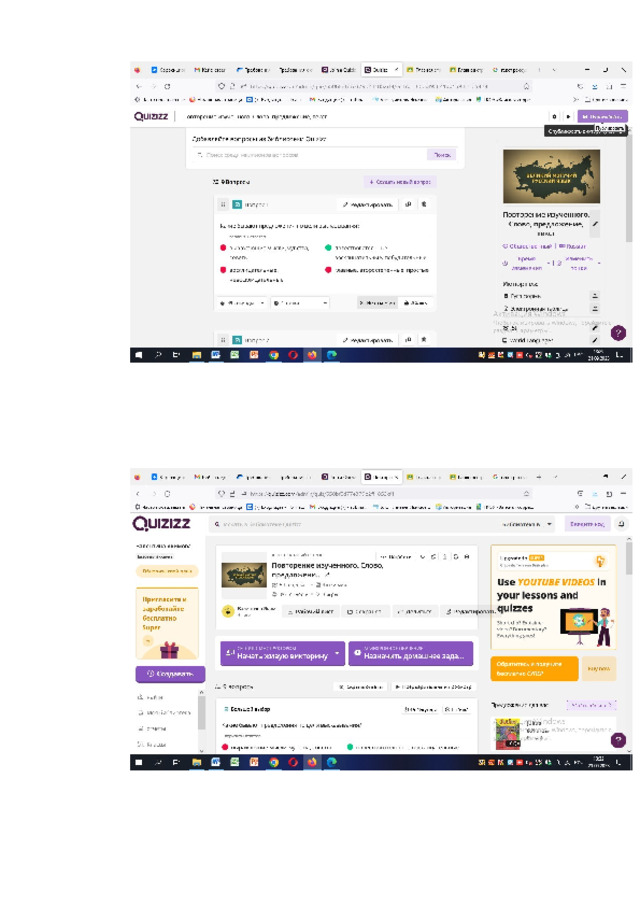Click the orange upgrade button under the promo banner
Screen dimensions: 640x906
[x=534, y=669]
